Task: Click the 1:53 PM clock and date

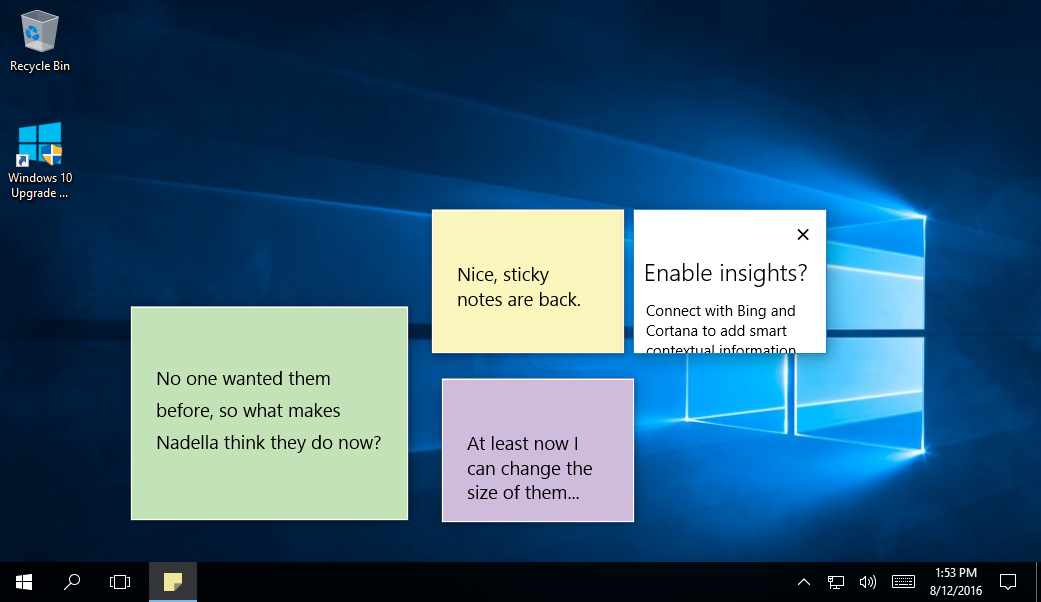Action: [955, 582]
